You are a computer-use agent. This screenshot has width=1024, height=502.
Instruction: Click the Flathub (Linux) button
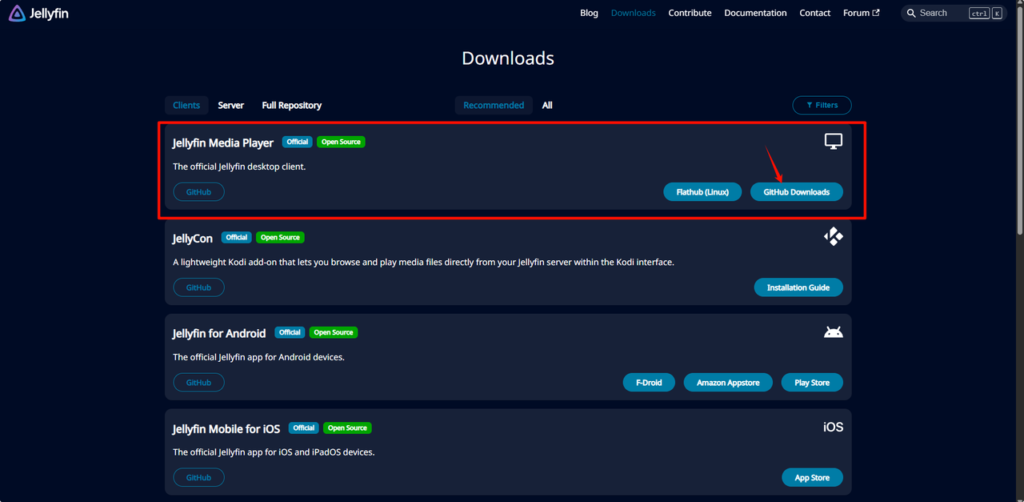tap(702, 192)
